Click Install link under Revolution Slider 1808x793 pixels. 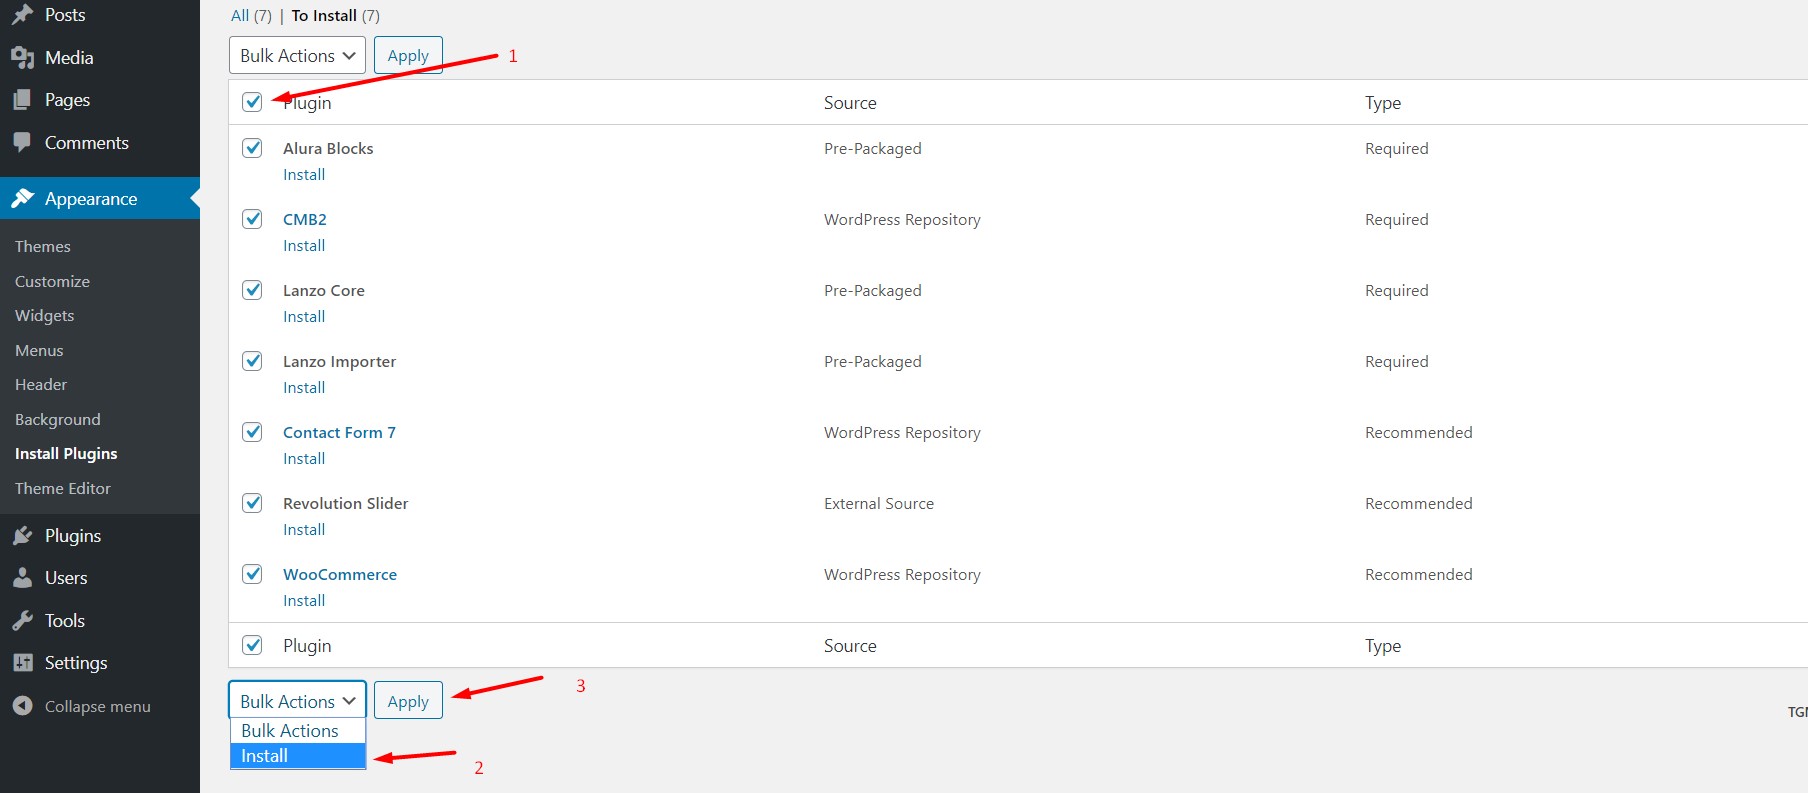pos(304,530)
